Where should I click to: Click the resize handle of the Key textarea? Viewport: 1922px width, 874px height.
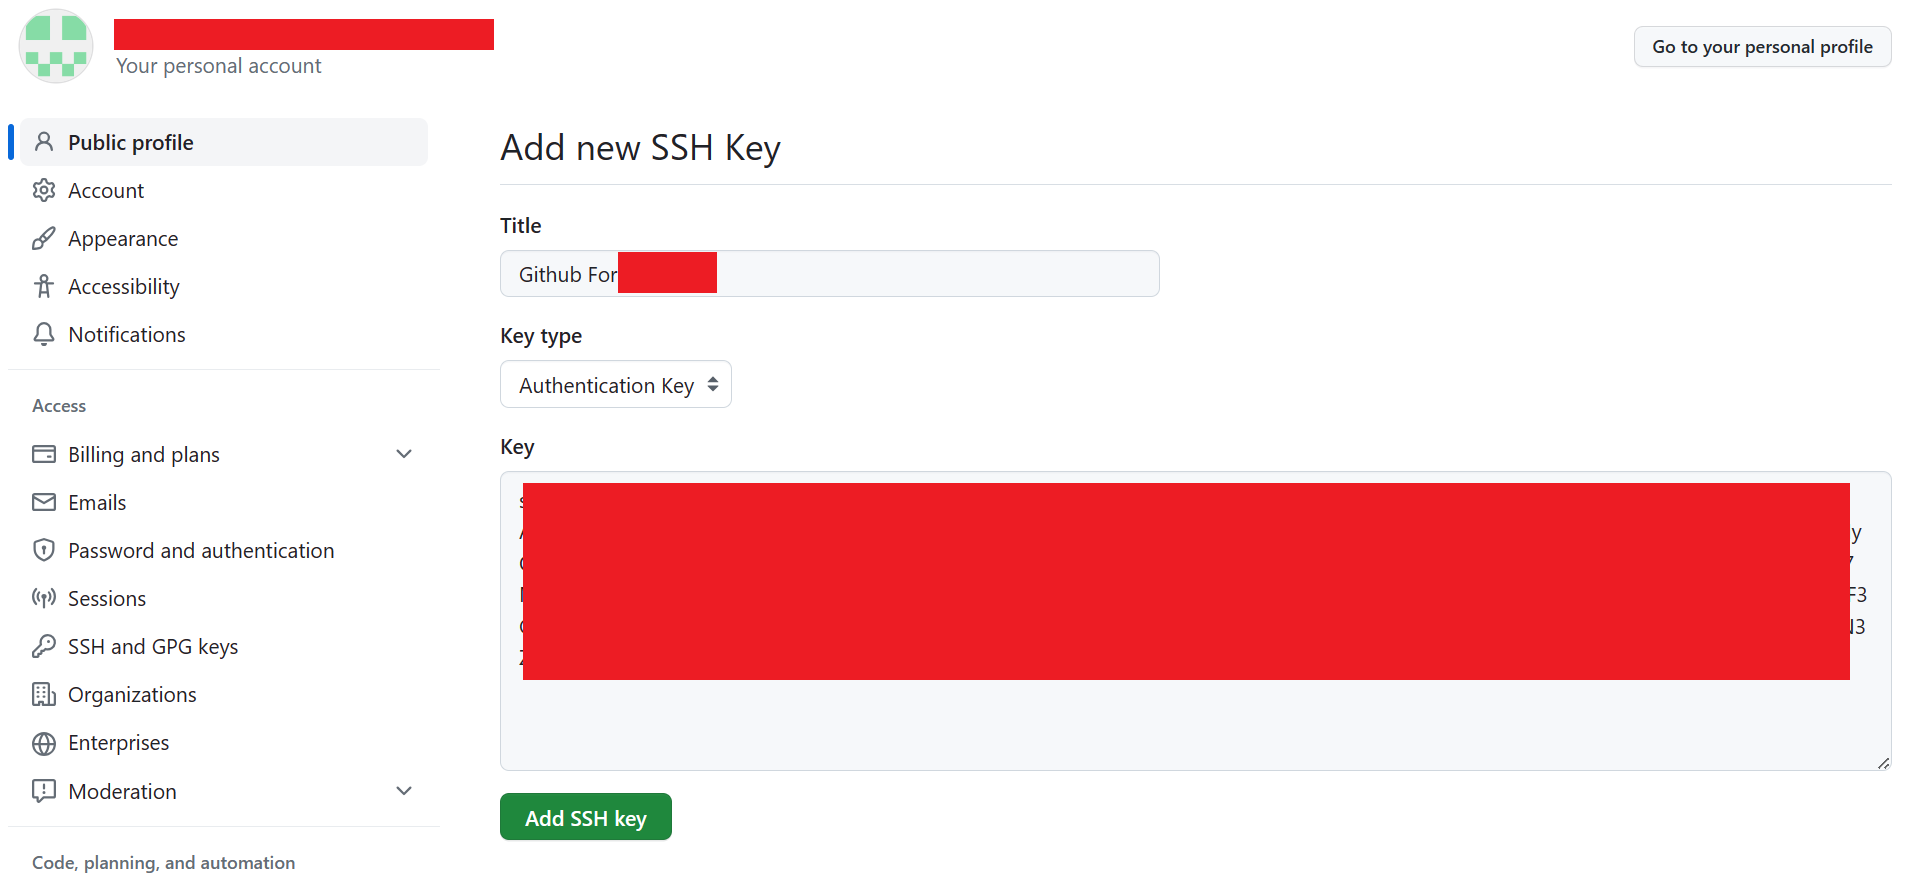click(x=1883, y=763)
